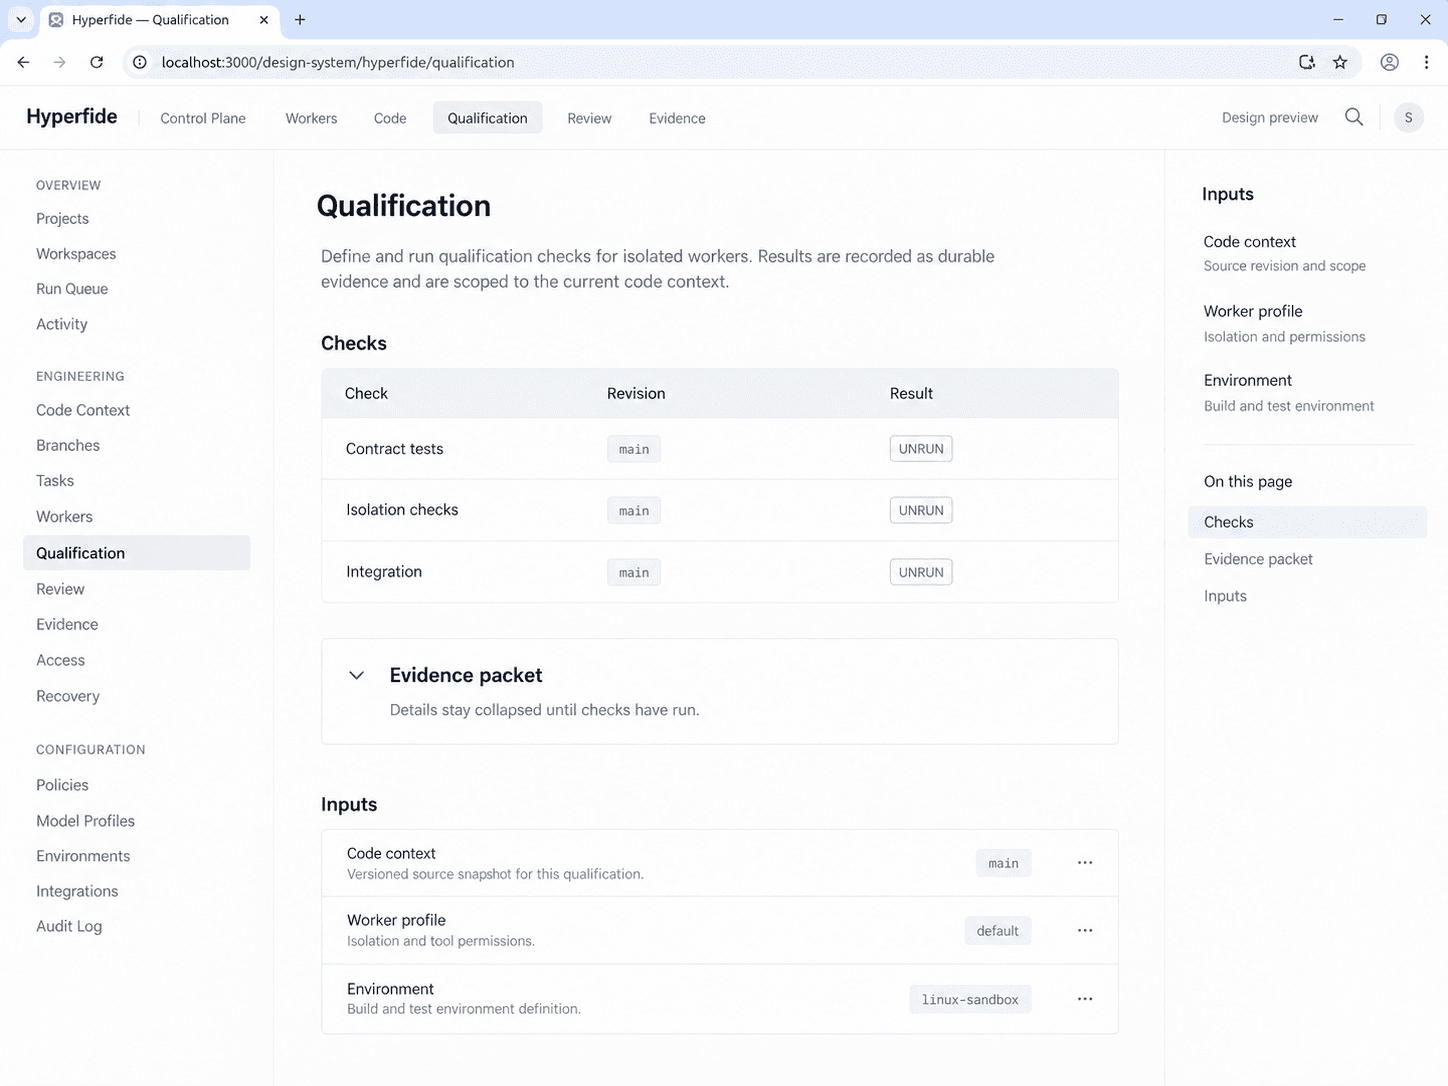The height and width of the screenshot is (1086, 1448).
Task: Click the install app icon in address bar
Action: click(x=1306, y=62)
